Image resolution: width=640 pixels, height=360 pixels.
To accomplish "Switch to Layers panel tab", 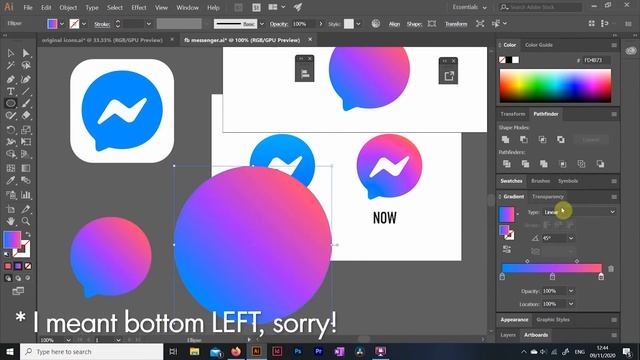I will (508, 335).
